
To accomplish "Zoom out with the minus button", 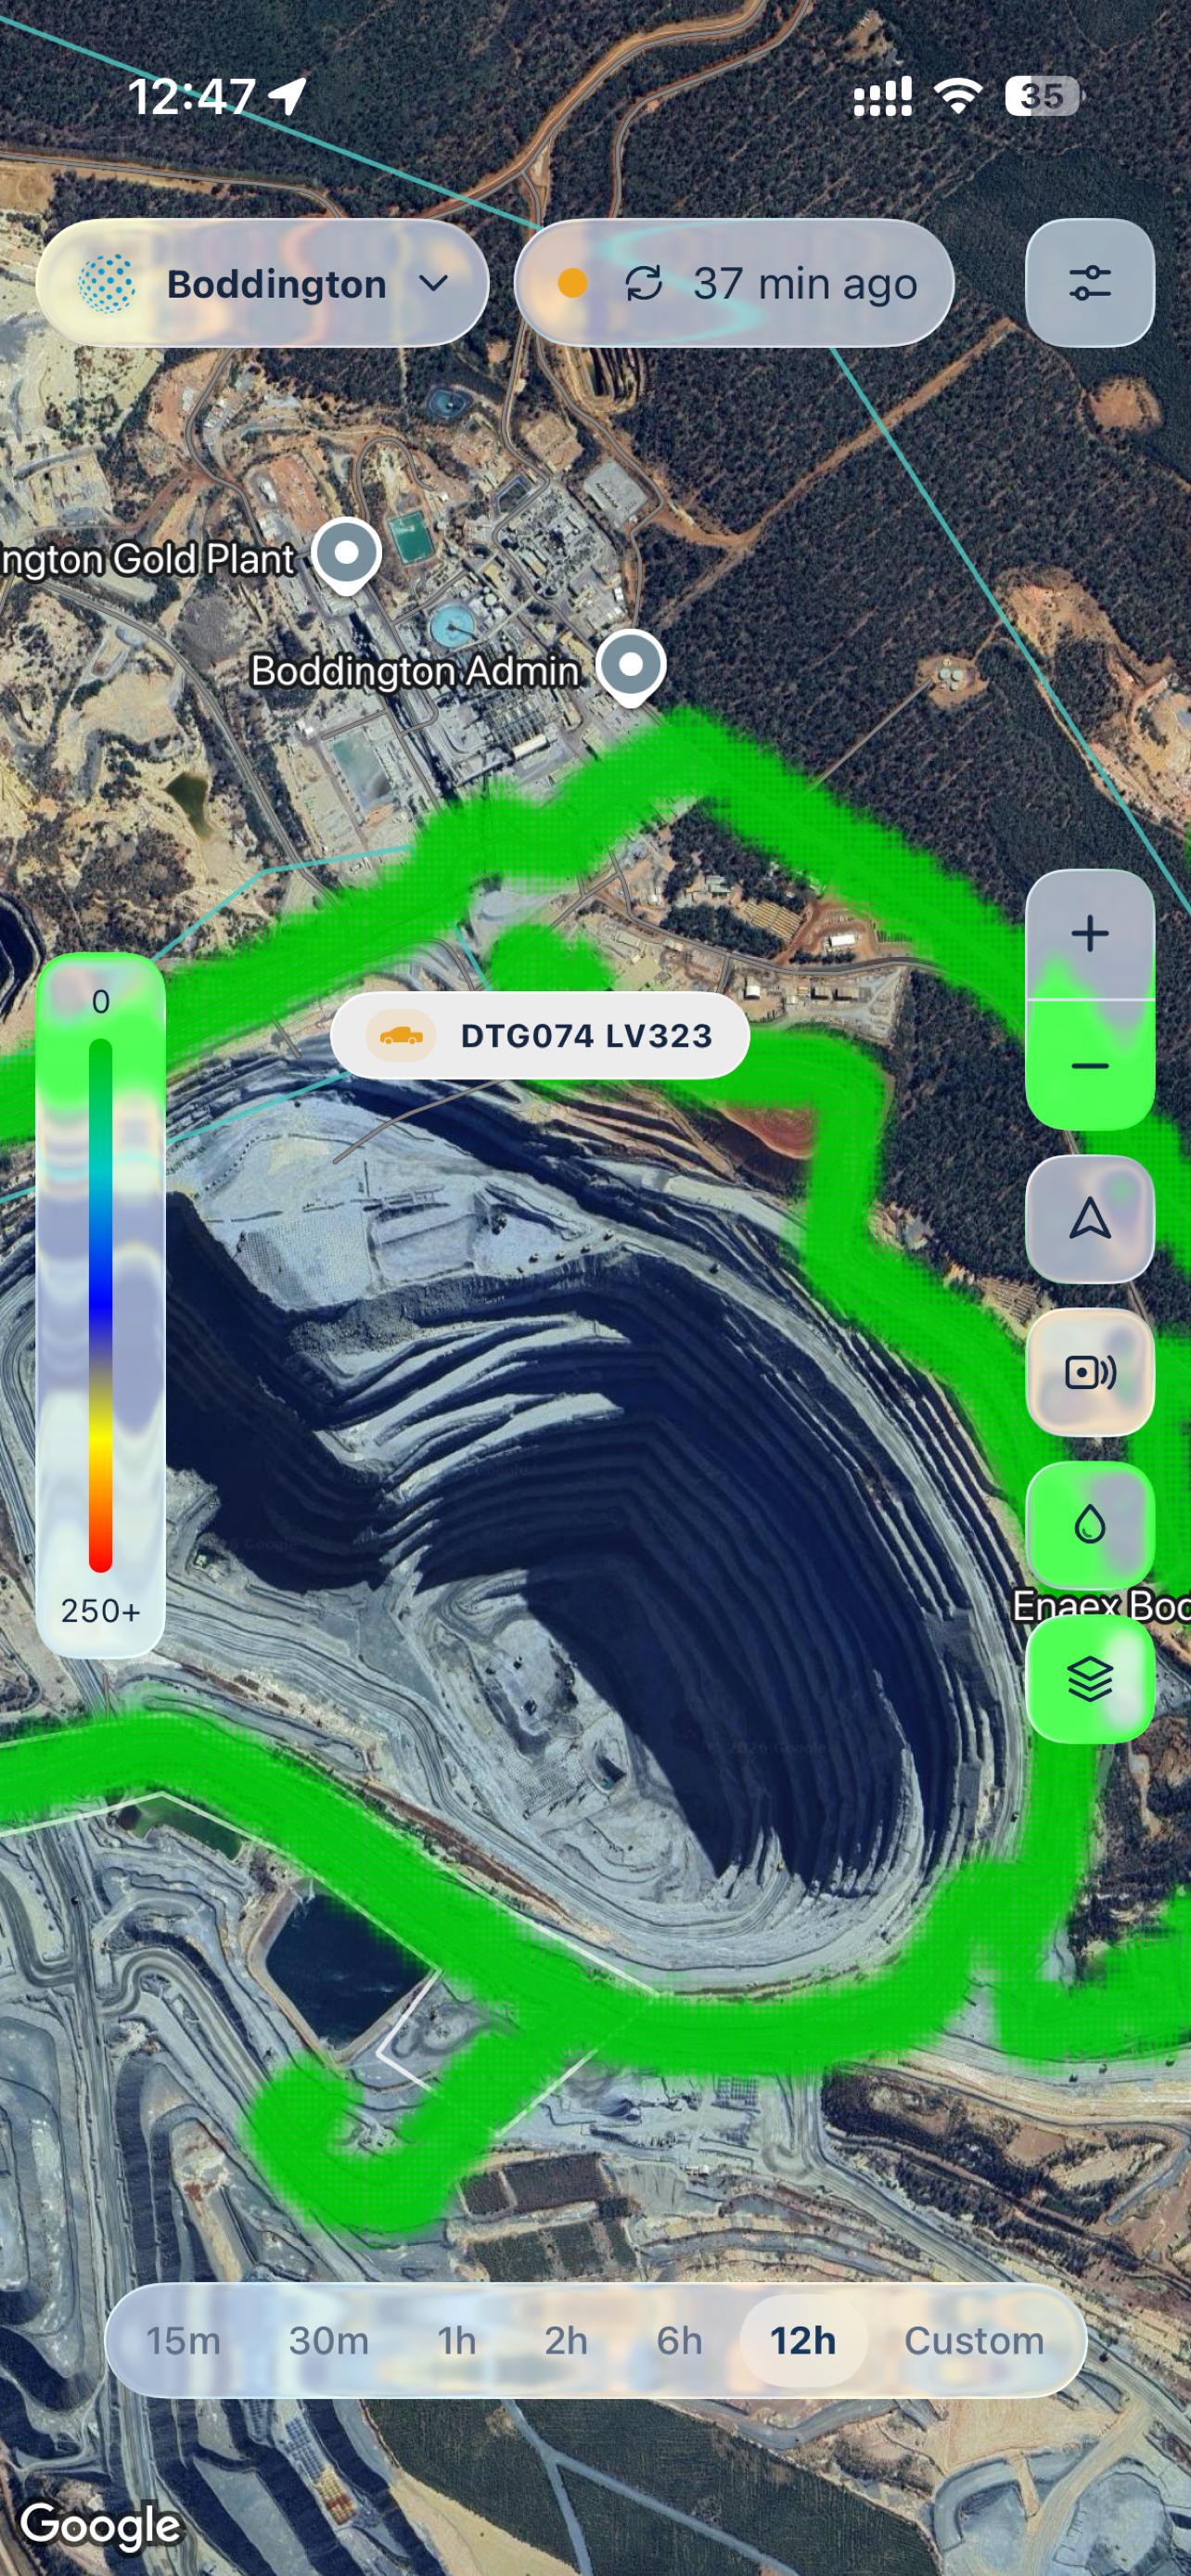I will [x=1090, y=1065].
